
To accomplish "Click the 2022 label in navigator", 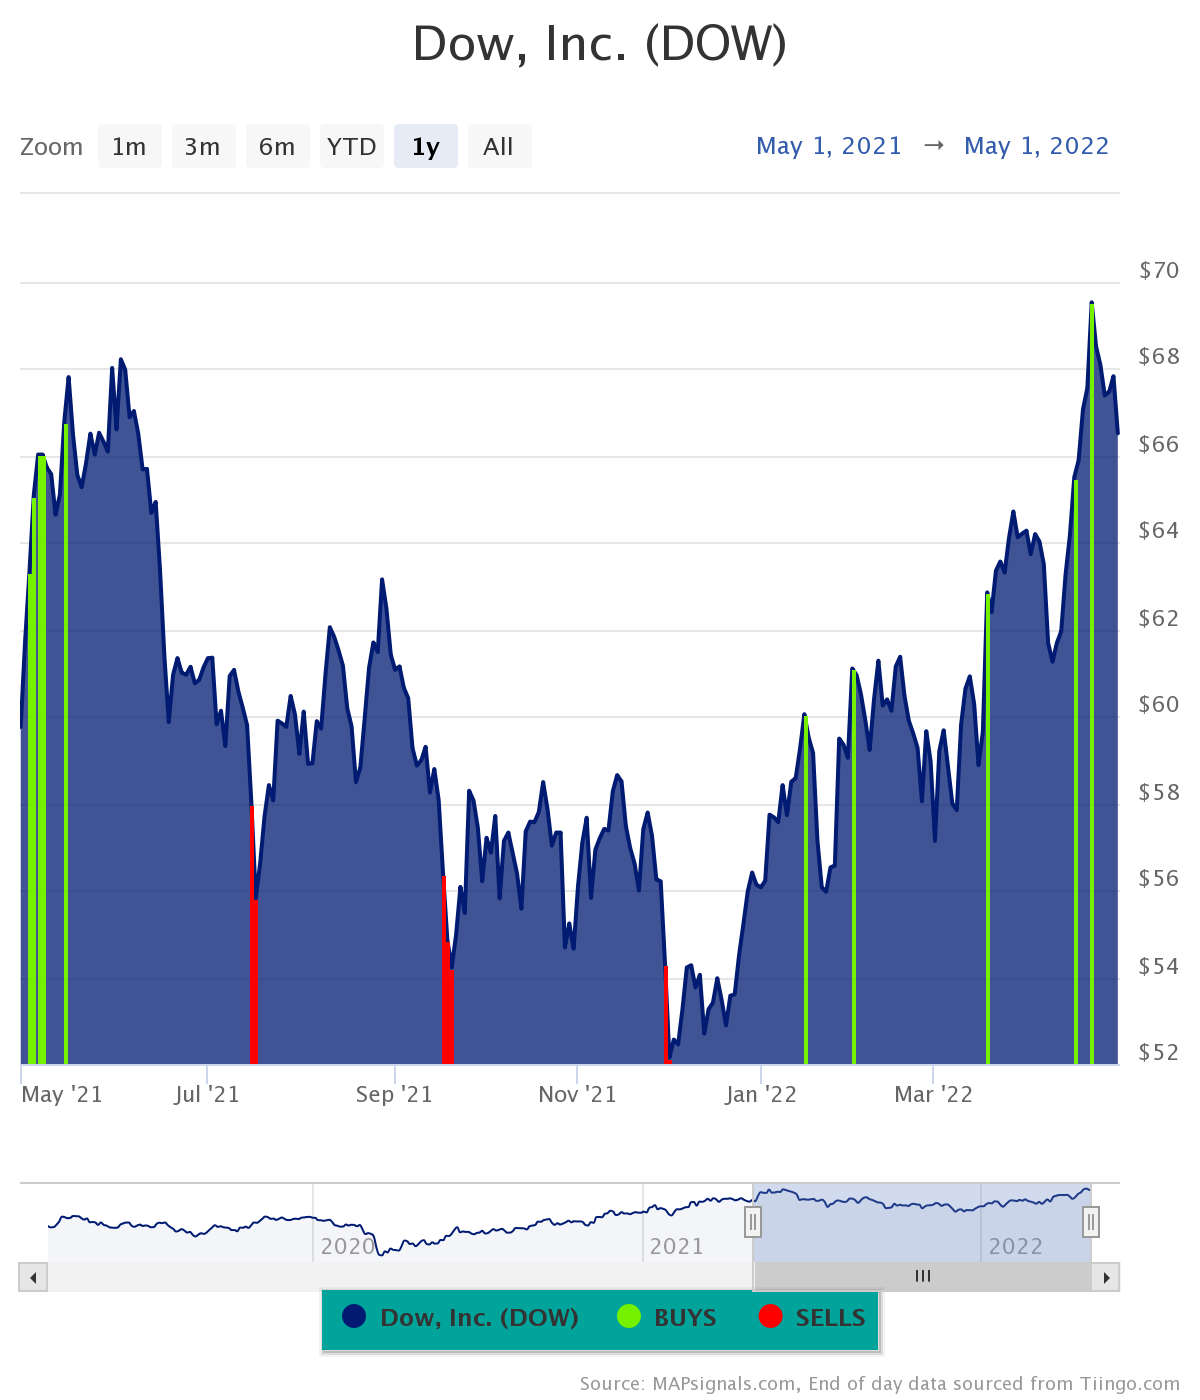I will click(x=1016, y=1246).
